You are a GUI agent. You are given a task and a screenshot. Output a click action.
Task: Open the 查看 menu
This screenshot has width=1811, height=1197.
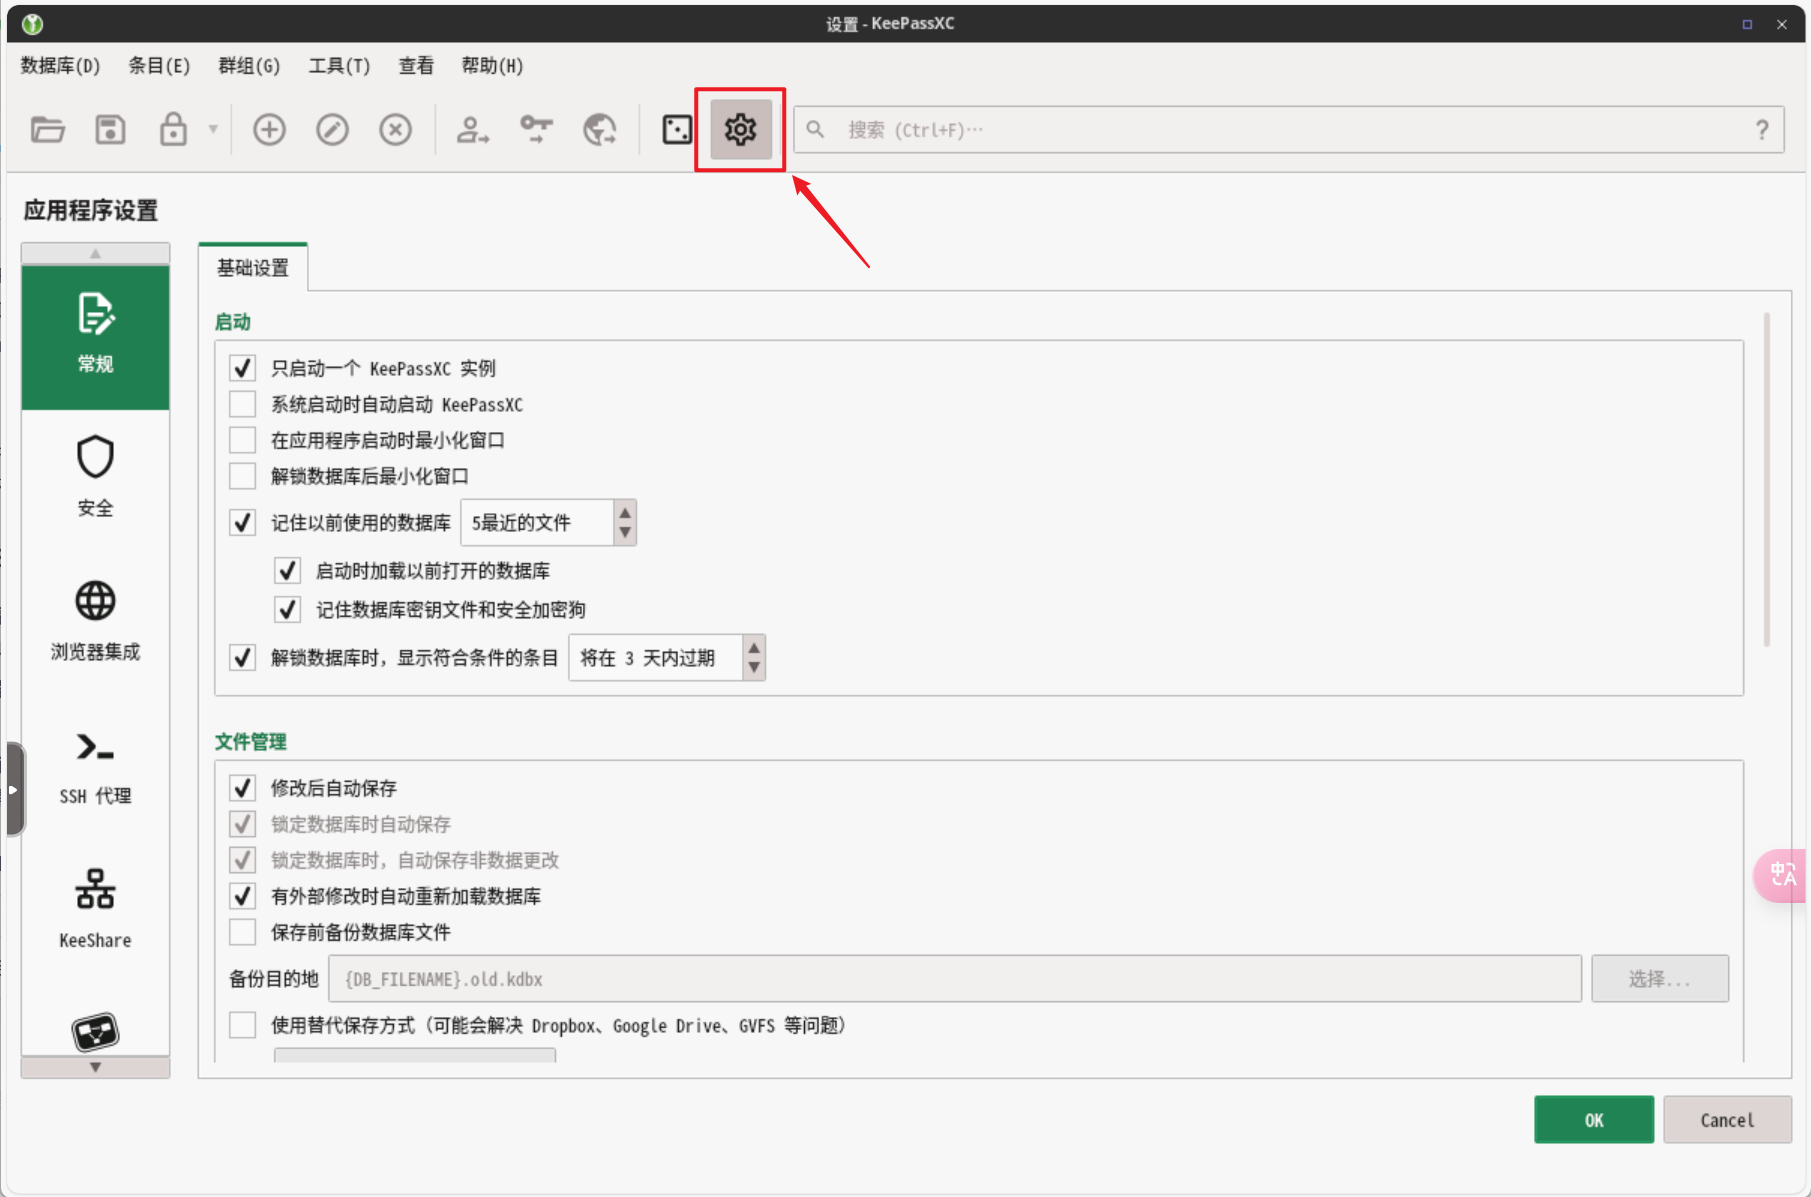click(x=416, y=66)
